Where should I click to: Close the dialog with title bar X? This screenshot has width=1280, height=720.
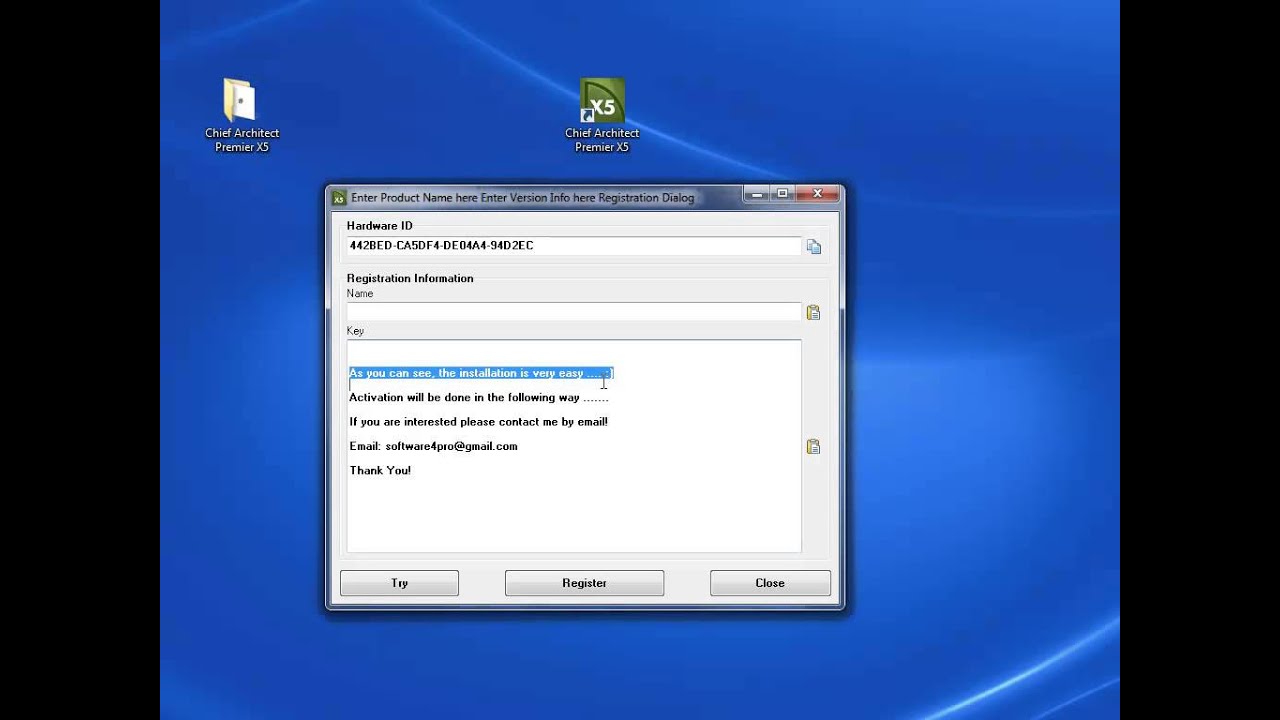(x=817, y=194)
